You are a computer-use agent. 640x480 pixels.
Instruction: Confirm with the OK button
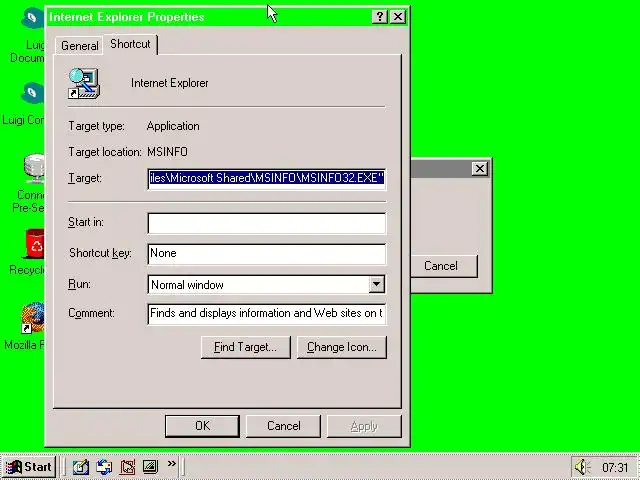point(202,426)
